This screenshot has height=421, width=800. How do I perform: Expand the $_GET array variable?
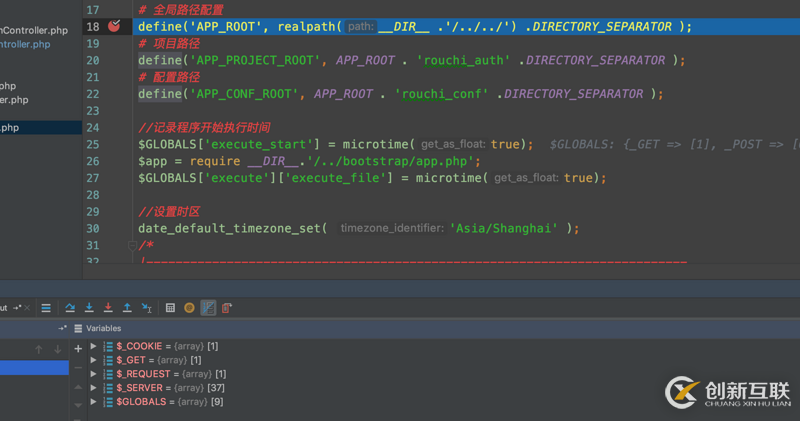pos(93,360)
